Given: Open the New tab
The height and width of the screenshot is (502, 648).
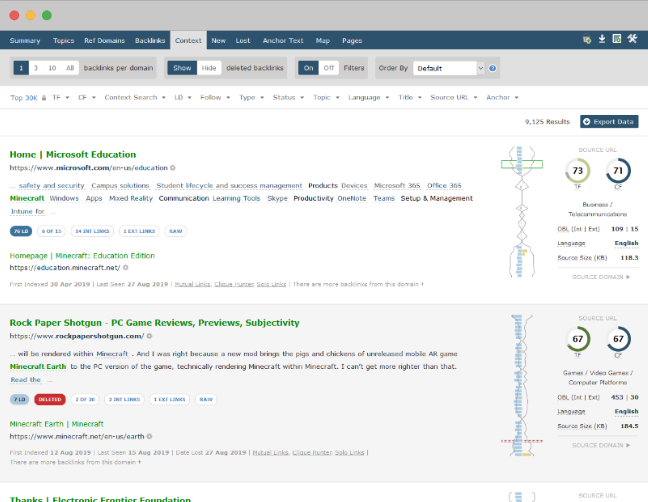Looking at the screenshot, I should [219, 40].
